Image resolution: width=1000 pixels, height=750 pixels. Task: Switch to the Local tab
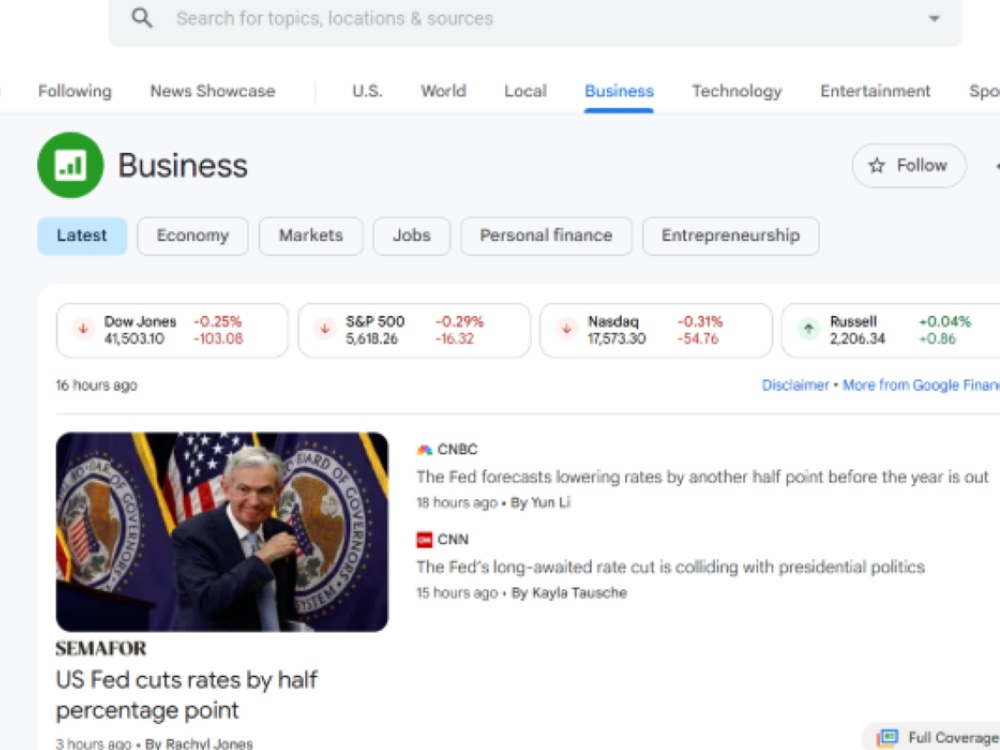(x=526, y=91)
